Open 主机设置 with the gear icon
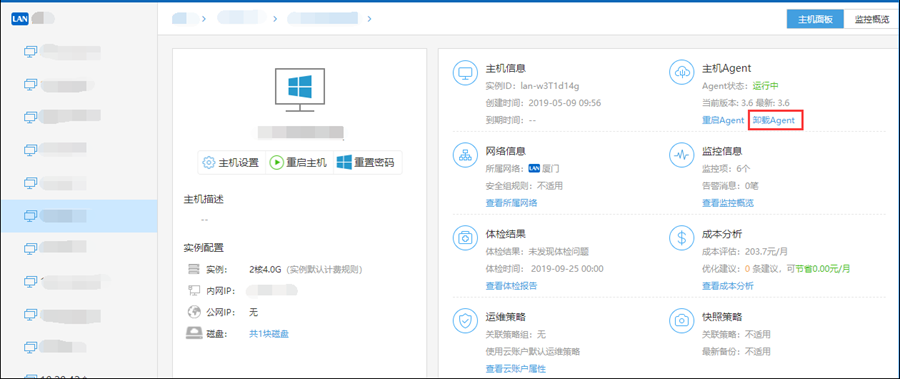 (231, 163)
